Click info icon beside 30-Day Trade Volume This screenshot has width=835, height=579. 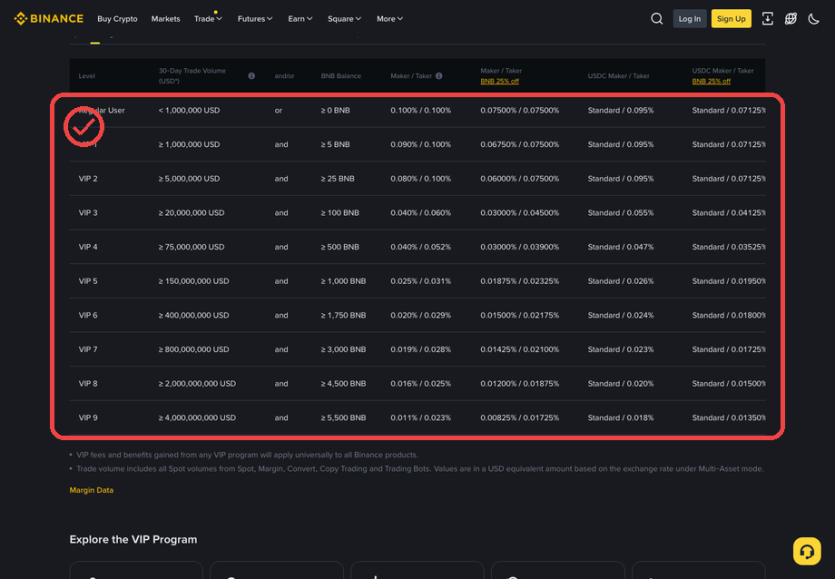(x=251, y=76)
